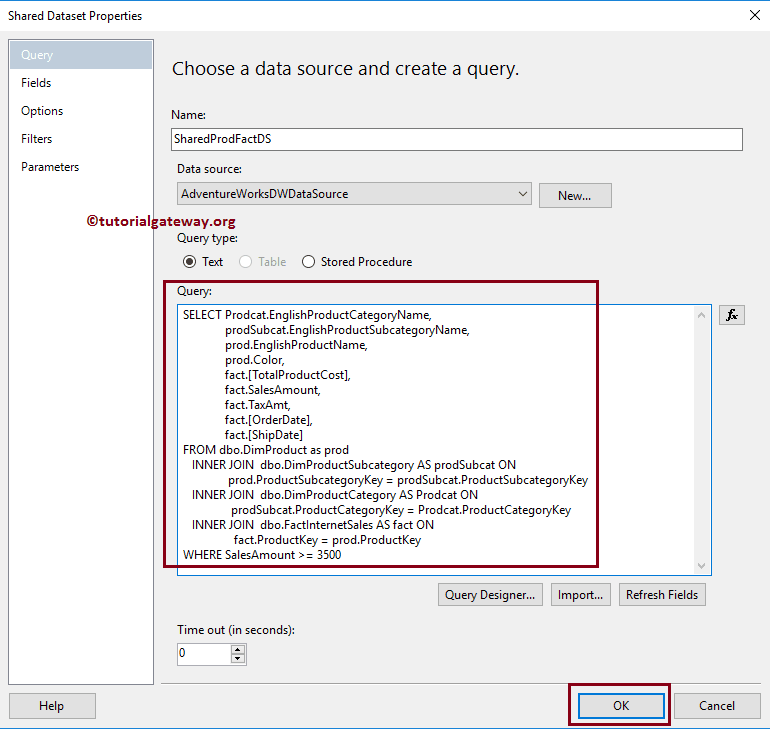Click Refresh Fields

662,594
